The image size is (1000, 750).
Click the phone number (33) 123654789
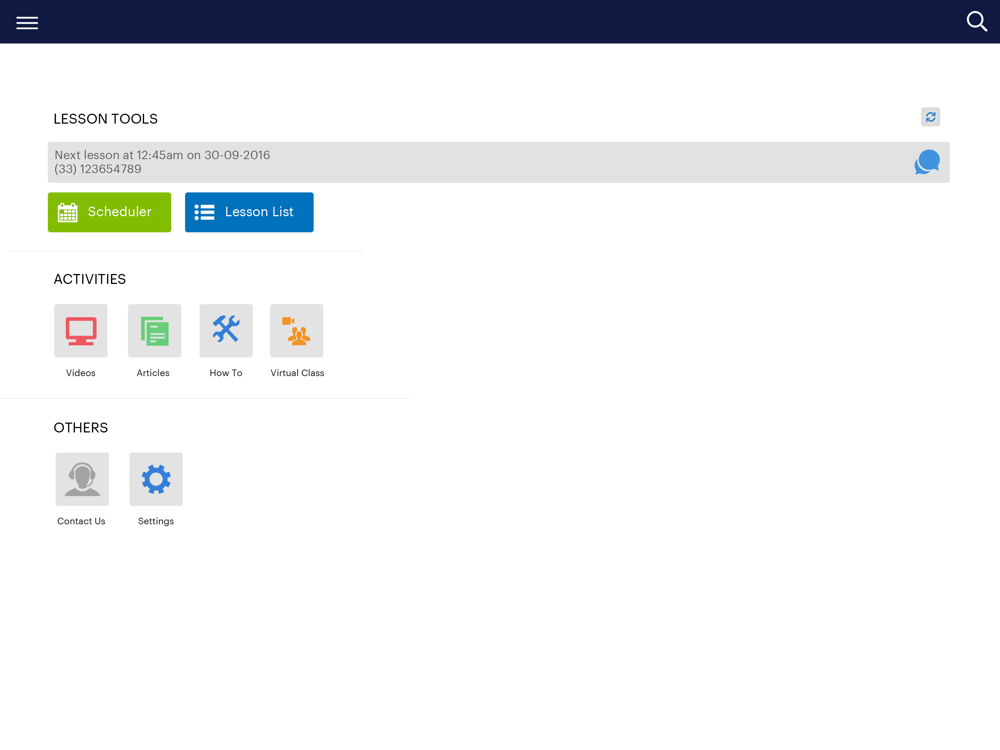98,169
